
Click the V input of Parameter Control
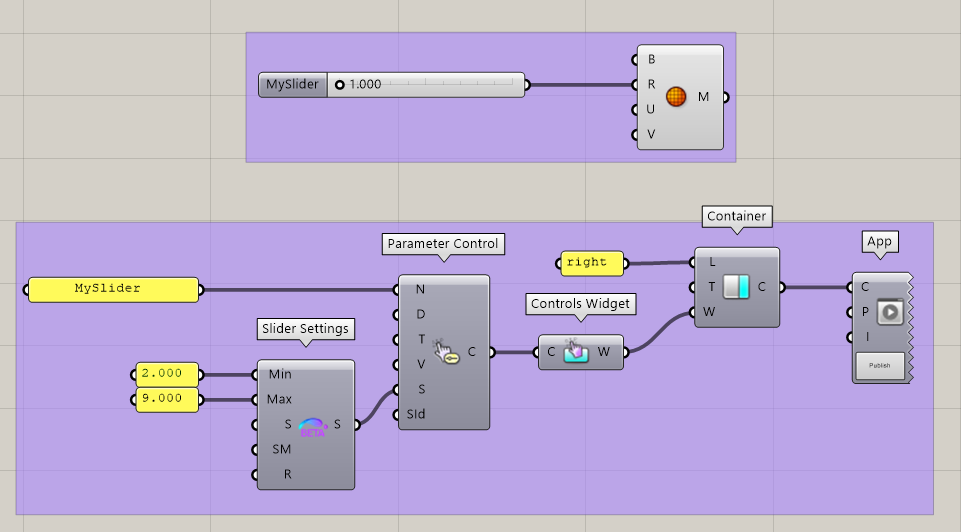421,364
